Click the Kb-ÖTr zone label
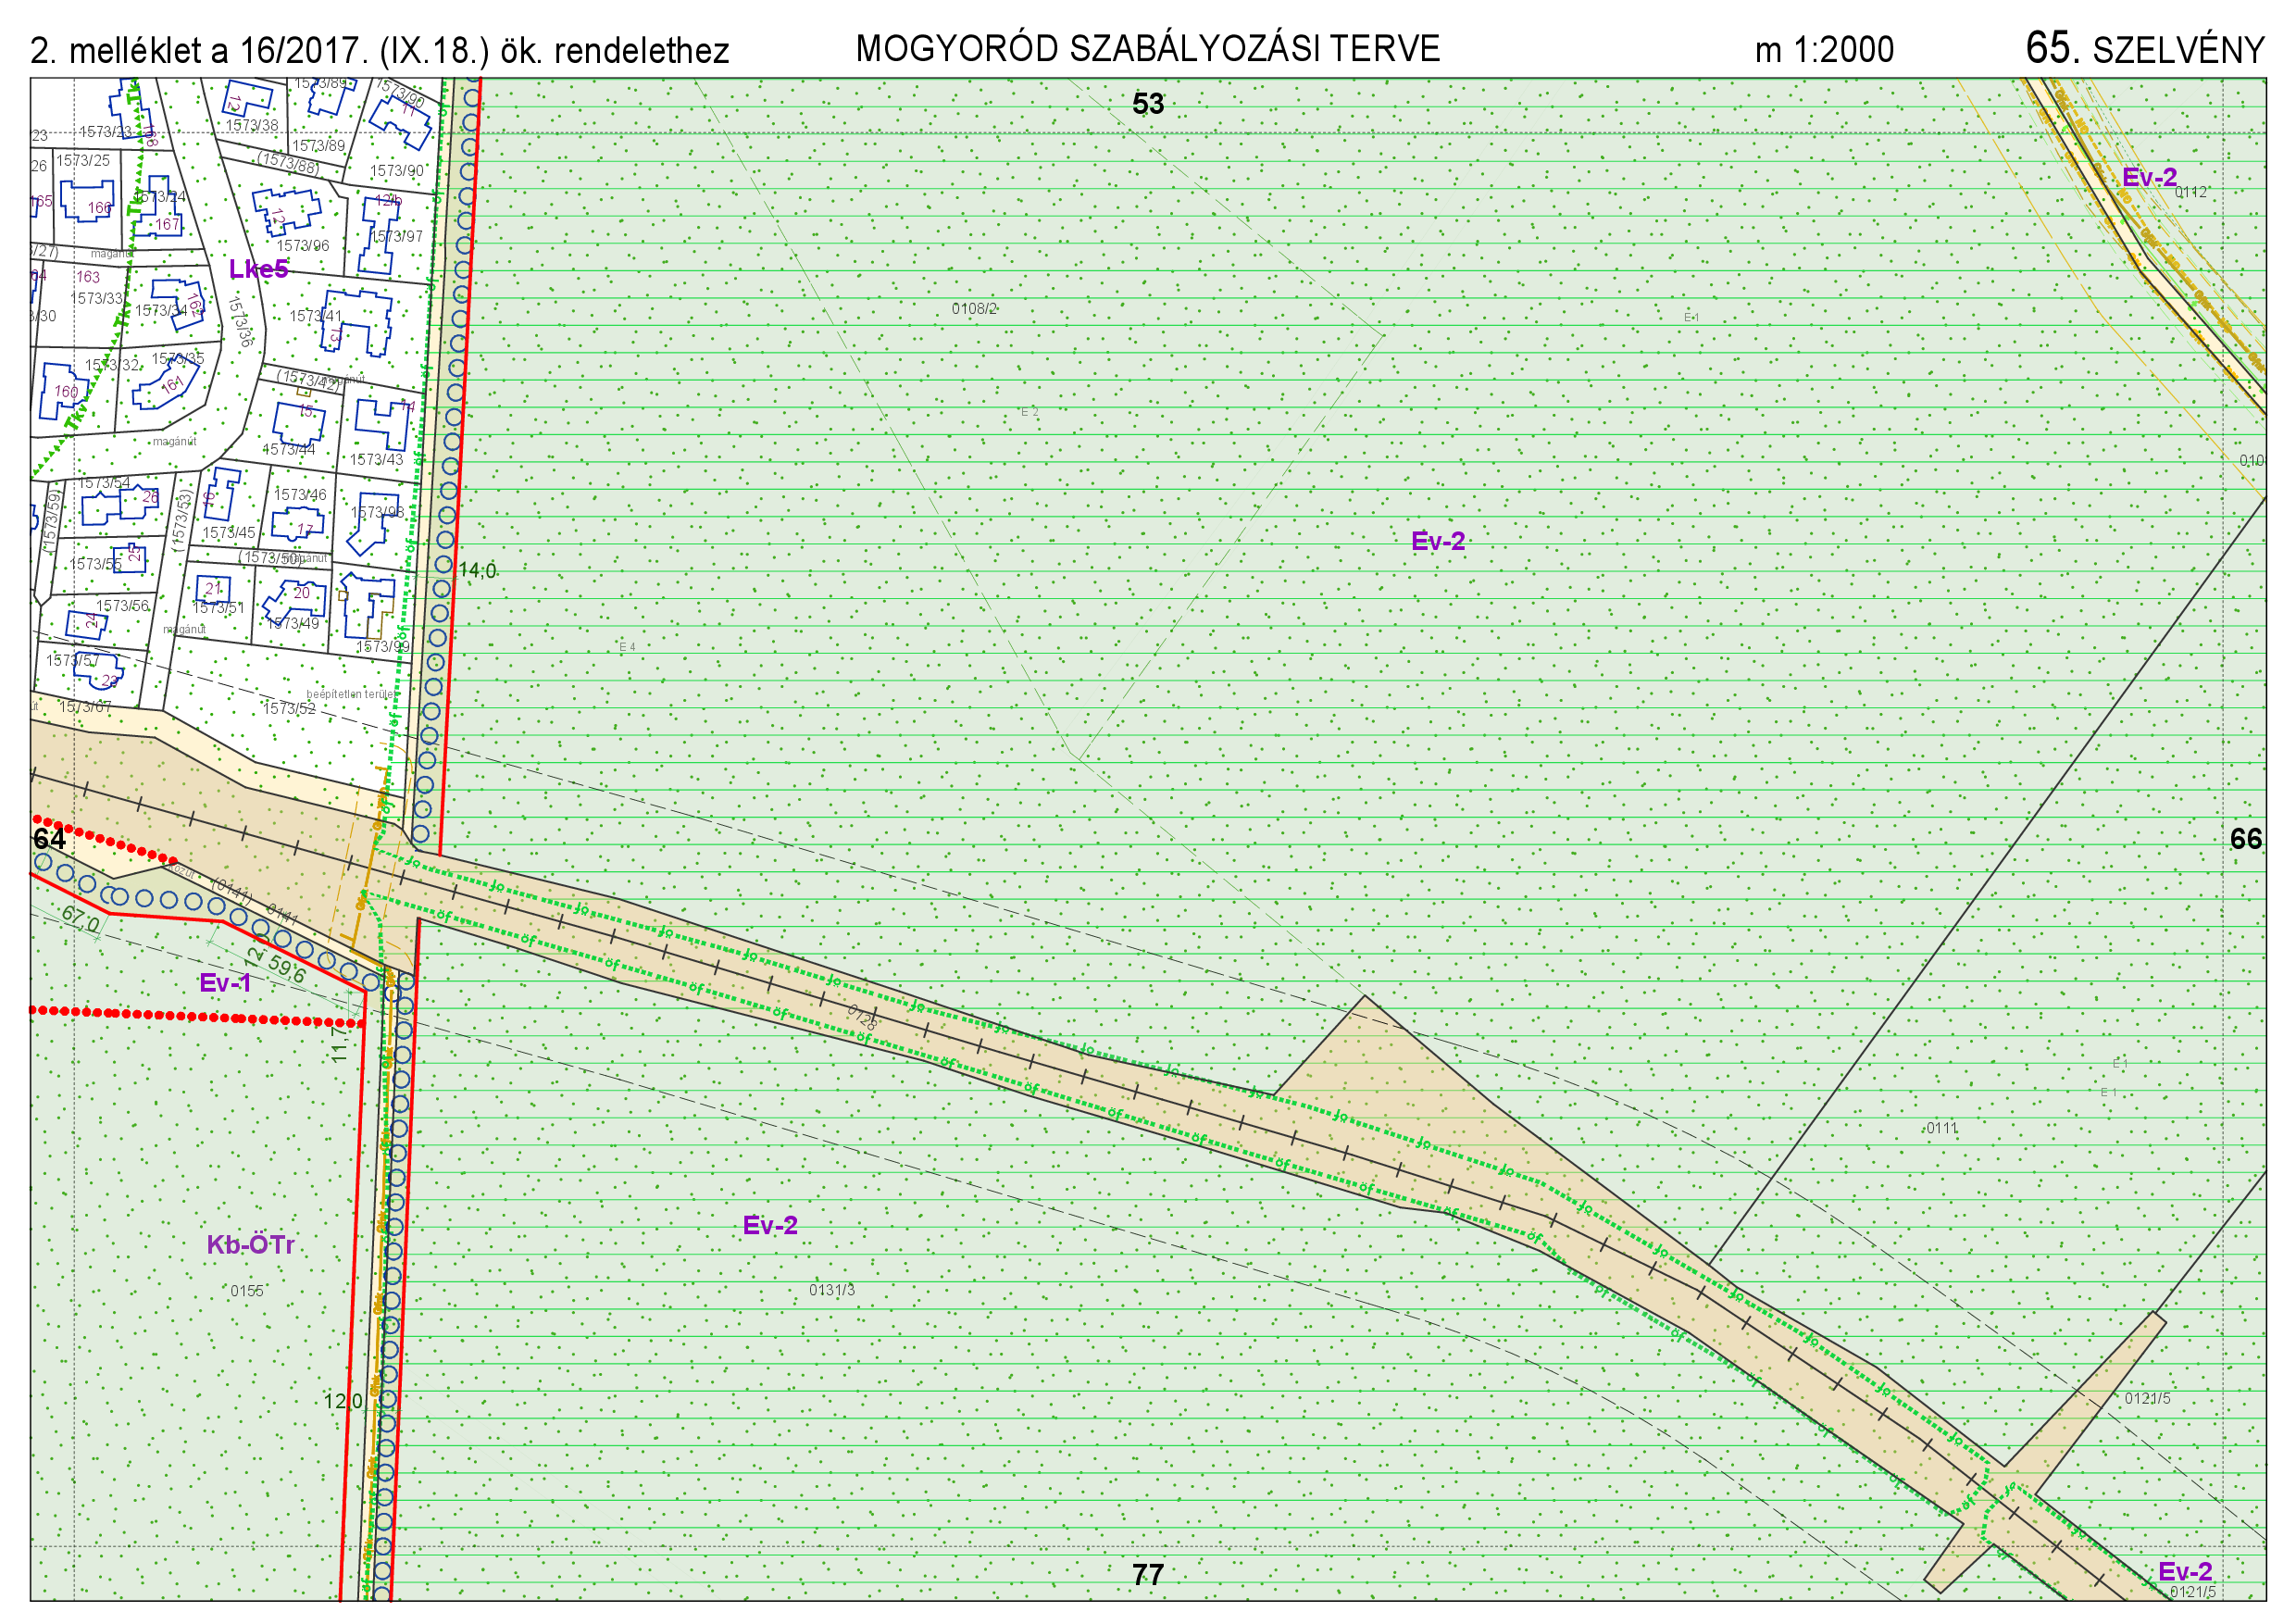 tap(250, 1245)
